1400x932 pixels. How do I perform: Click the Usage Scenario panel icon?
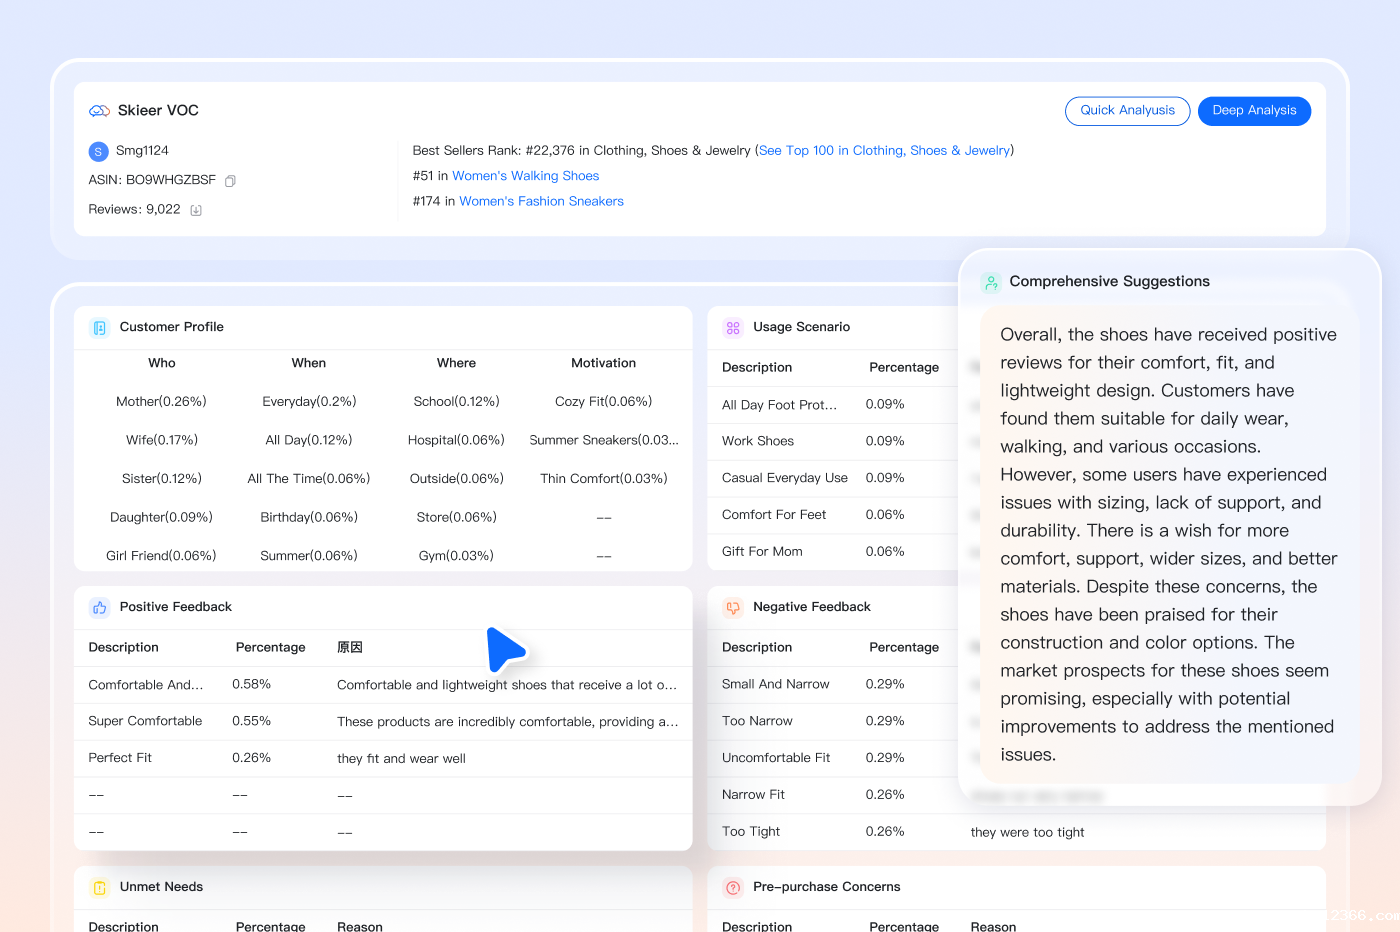click(x=733, y=328)
